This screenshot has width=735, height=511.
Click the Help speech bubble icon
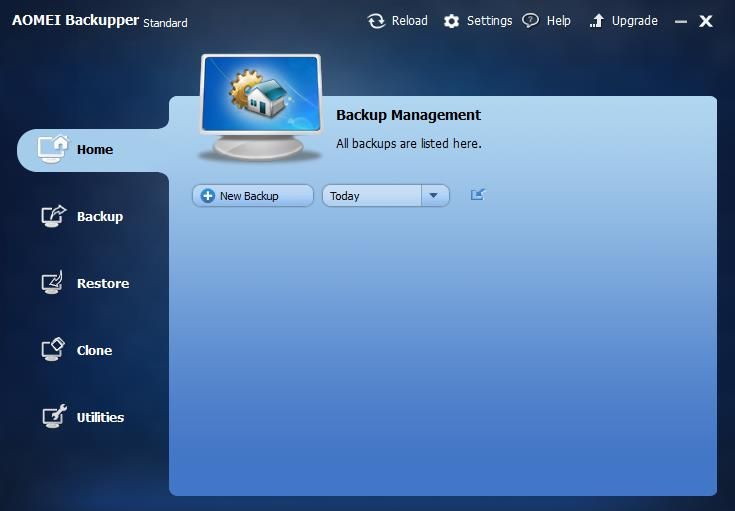531,21
